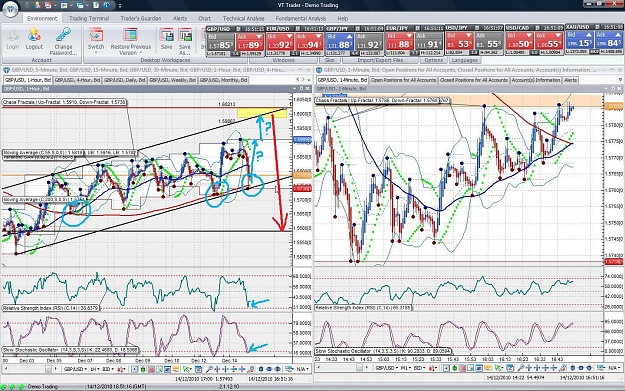Image resolution: width=625 pixels, height=391 pixels.
Task: Open the VT Trader application orb menu
Action: point(10,9)
